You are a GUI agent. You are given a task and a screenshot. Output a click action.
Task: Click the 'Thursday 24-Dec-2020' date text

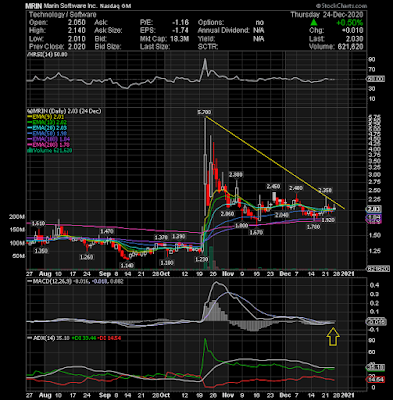tap(327, 15)
